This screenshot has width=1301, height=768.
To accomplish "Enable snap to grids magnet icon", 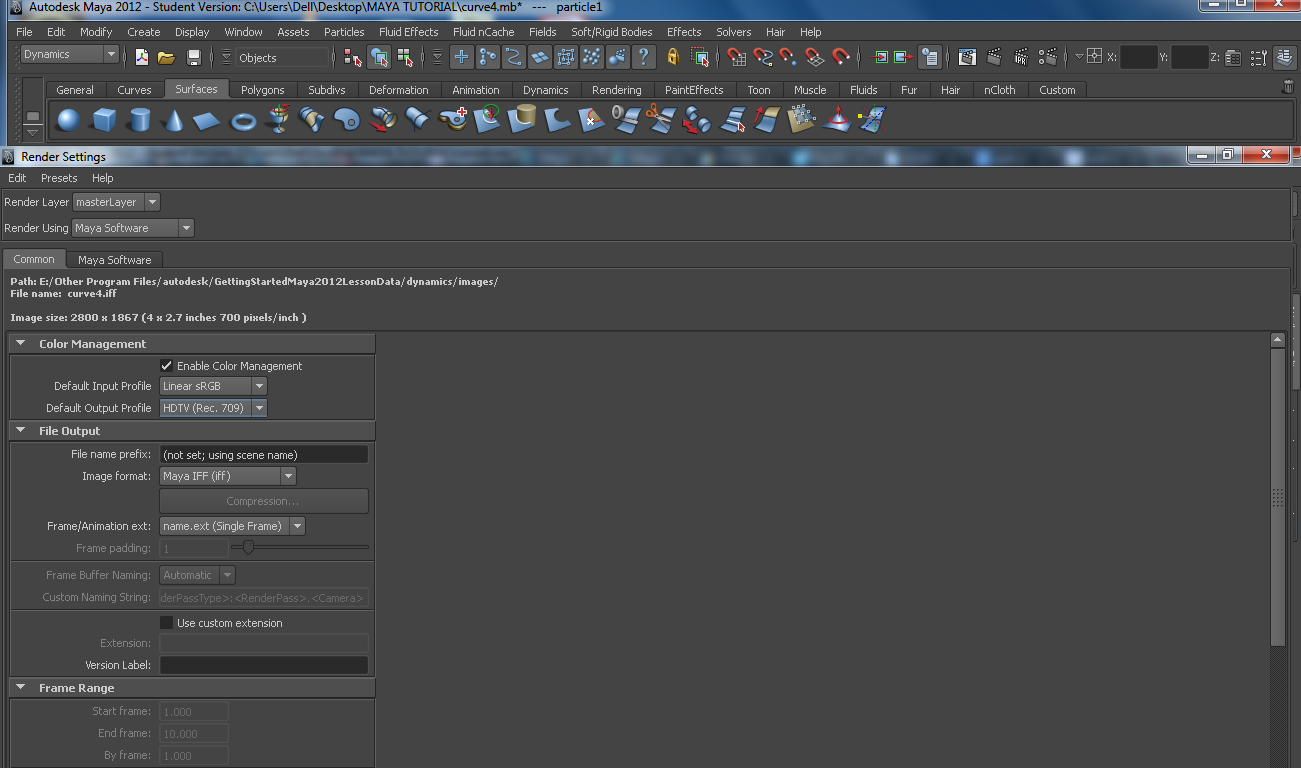I will (x=737, y=57).
